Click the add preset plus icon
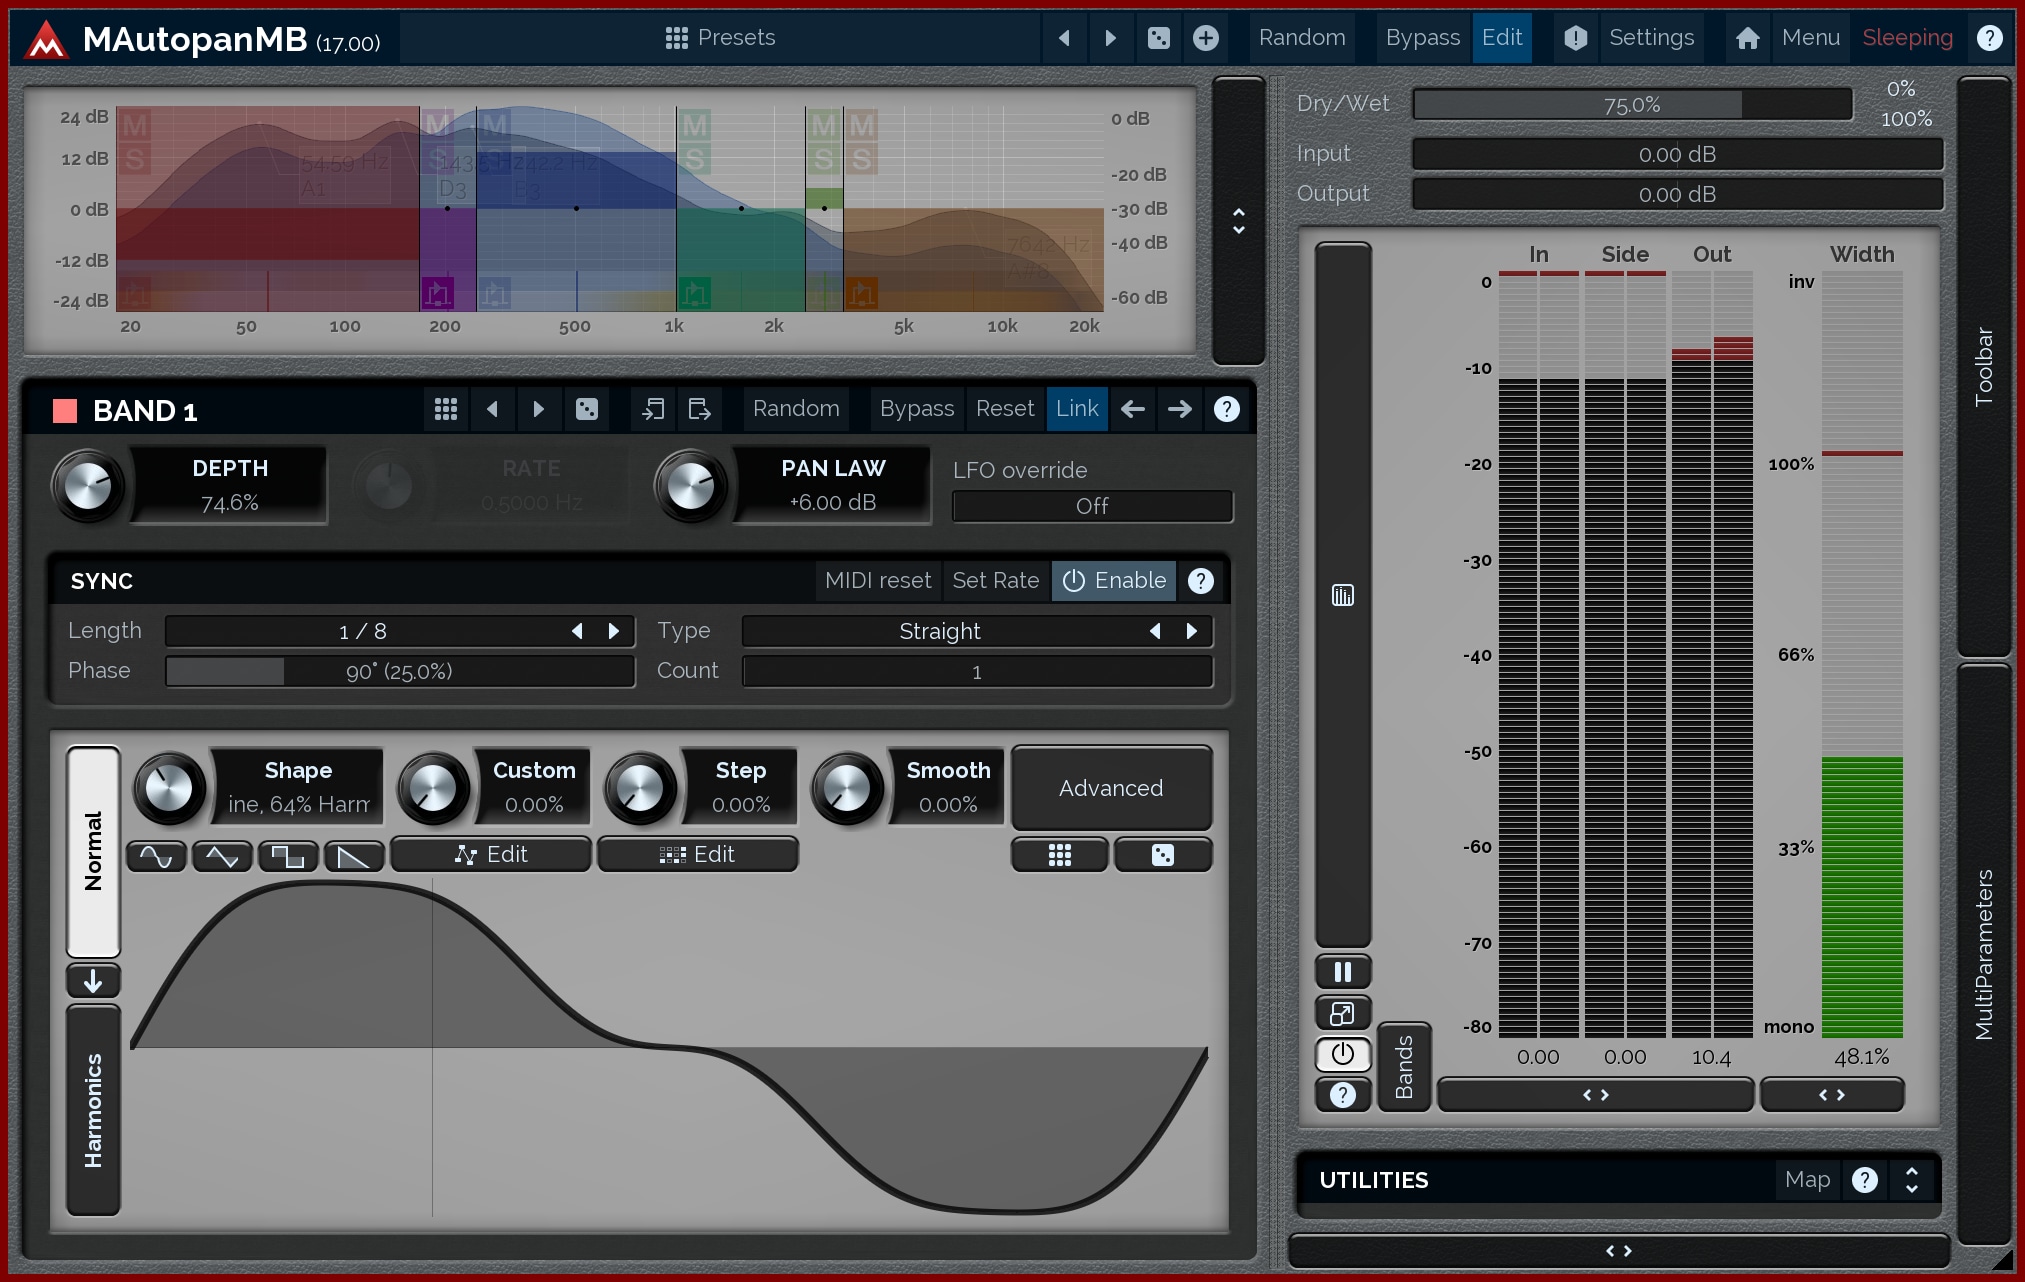The image size is (2025, 1282). tap(1206, 38)
